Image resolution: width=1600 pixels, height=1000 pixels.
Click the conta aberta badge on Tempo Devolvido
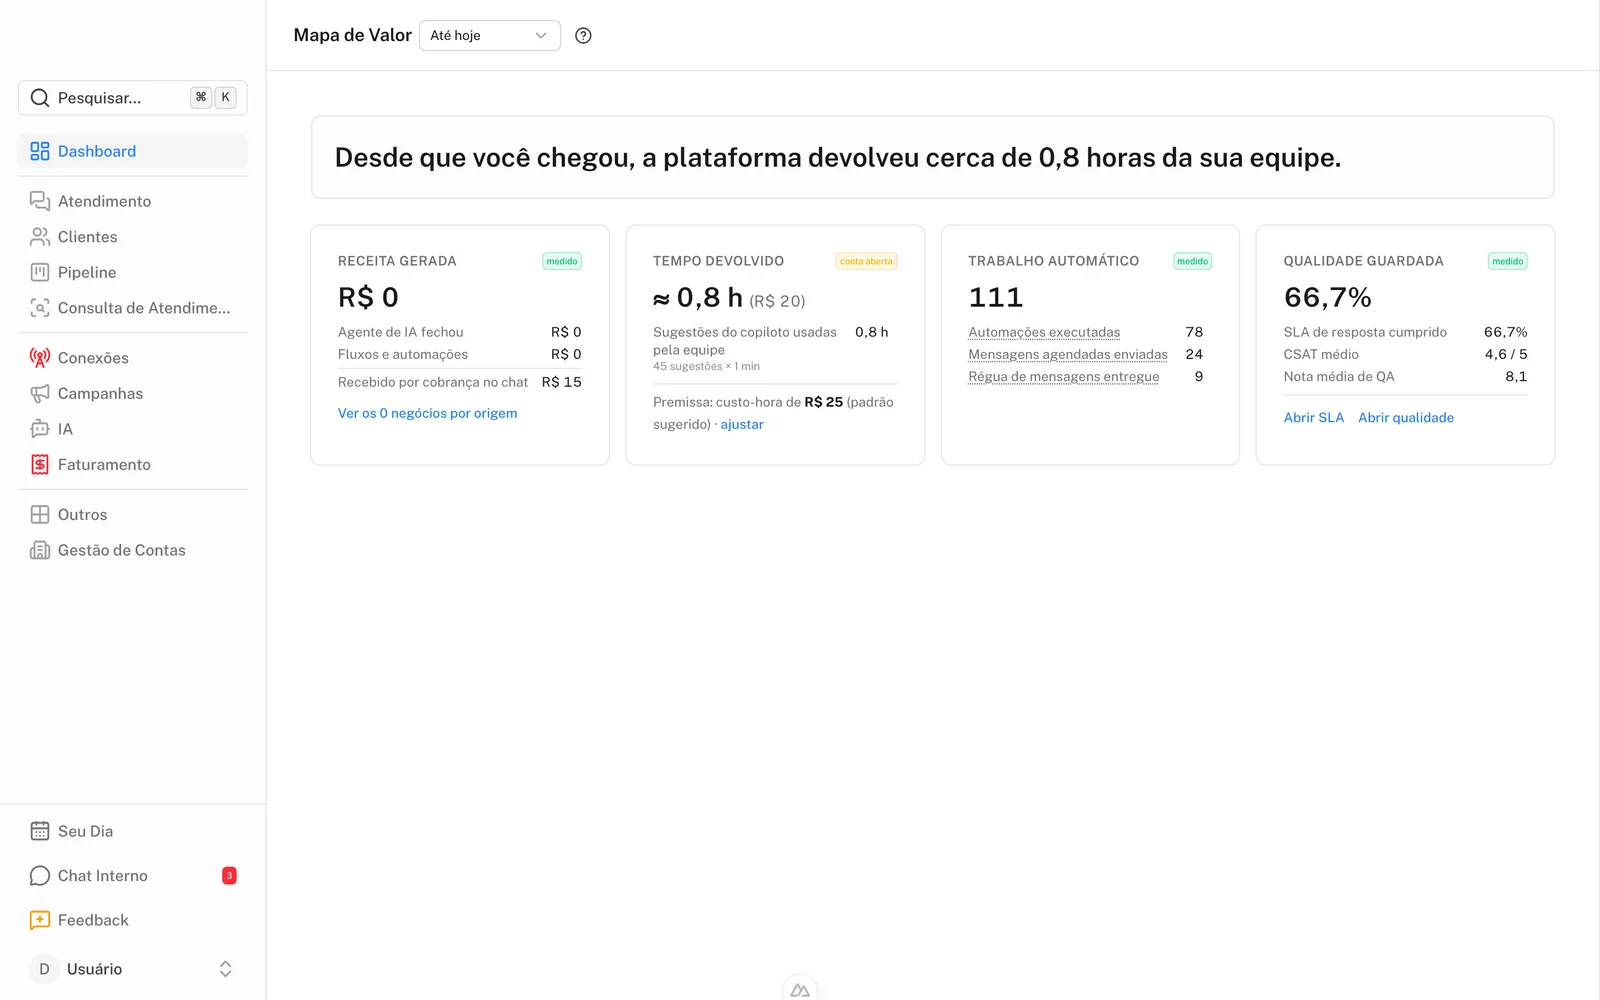[866, 261]
